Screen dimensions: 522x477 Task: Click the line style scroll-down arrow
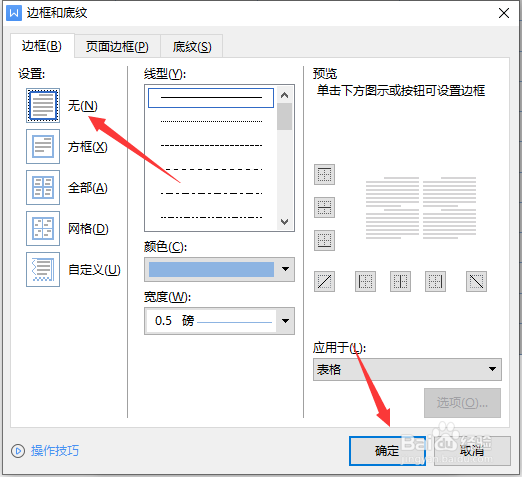(x=284, y=222)
